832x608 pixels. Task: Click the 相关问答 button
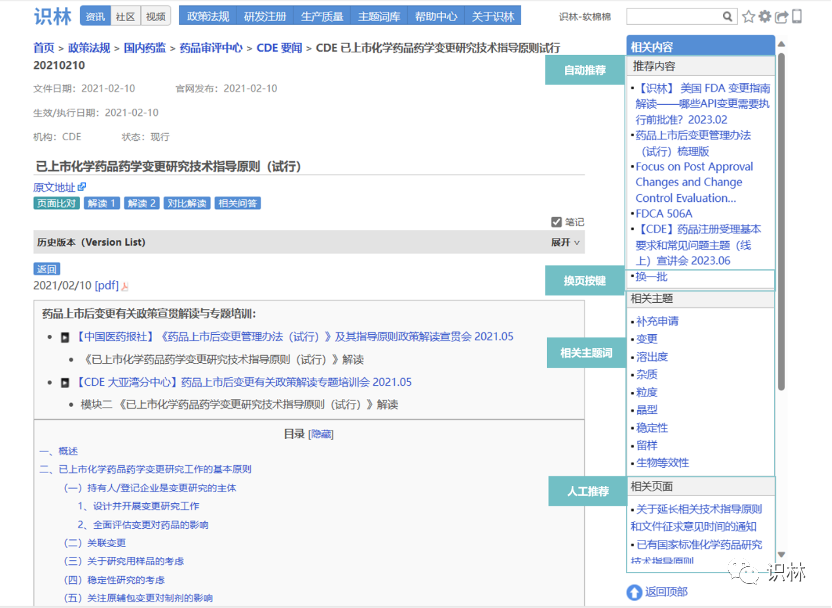pos(238,203)
